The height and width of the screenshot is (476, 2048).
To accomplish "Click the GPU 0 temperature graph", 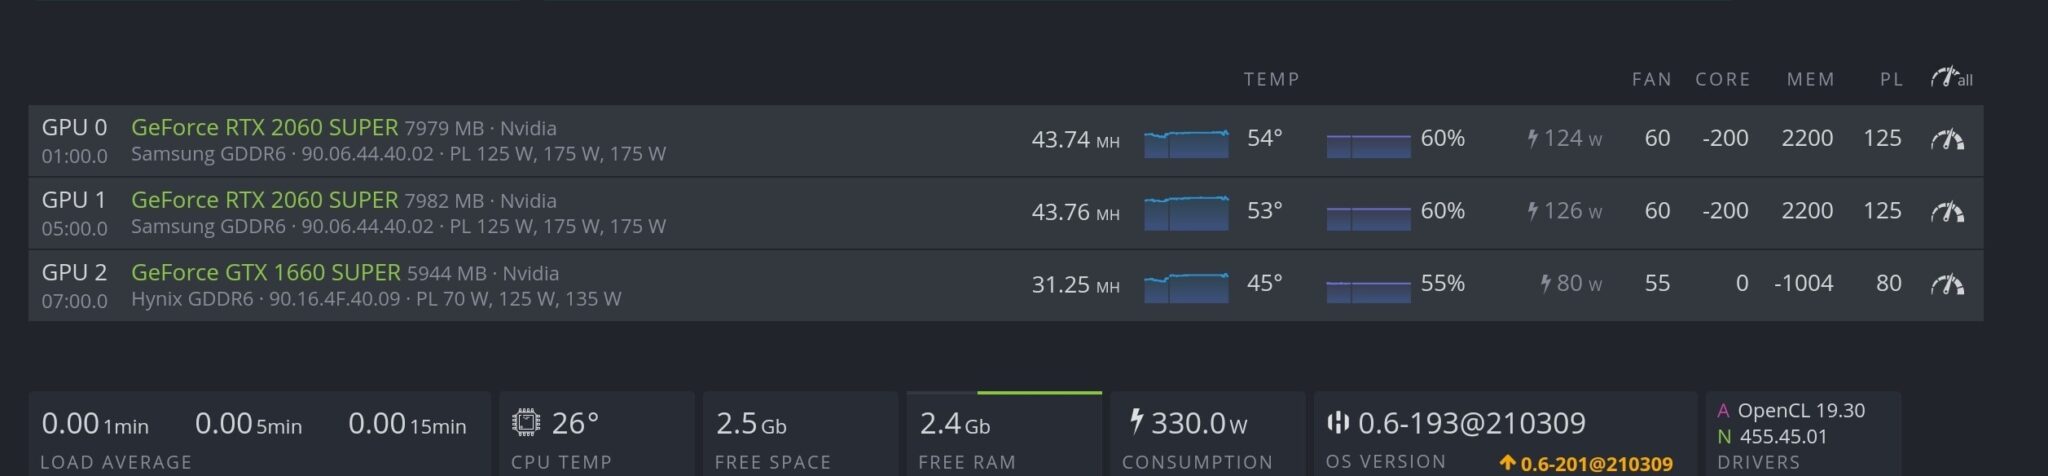I will click(1186, 142).
